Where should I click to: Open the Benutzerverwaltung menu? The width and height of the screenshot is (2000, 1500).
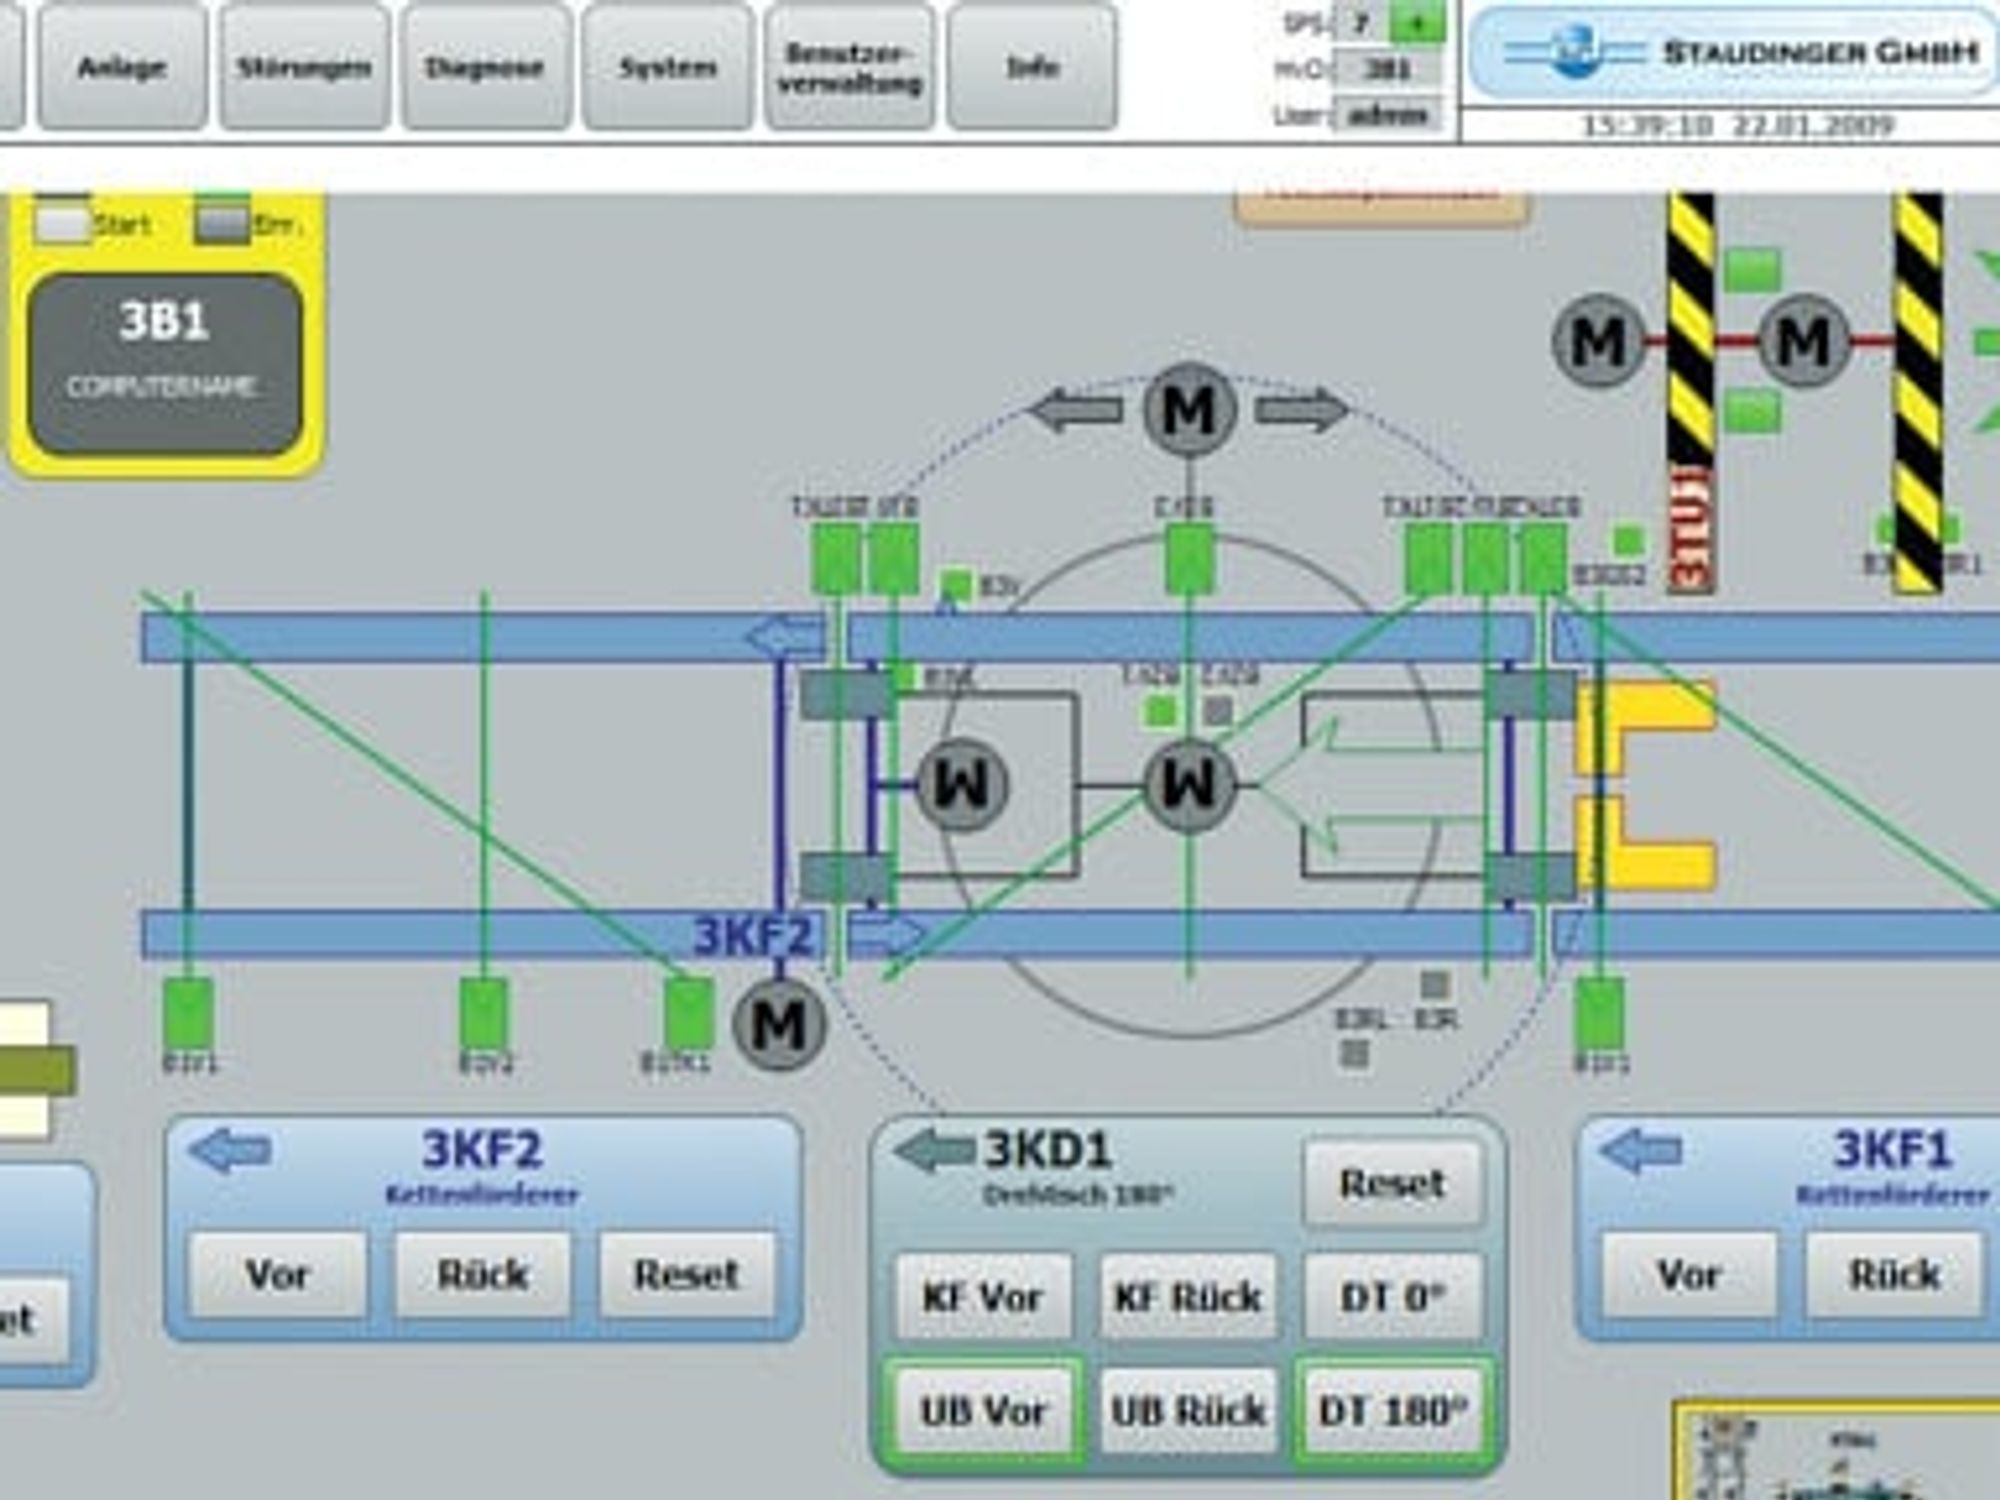850,66
